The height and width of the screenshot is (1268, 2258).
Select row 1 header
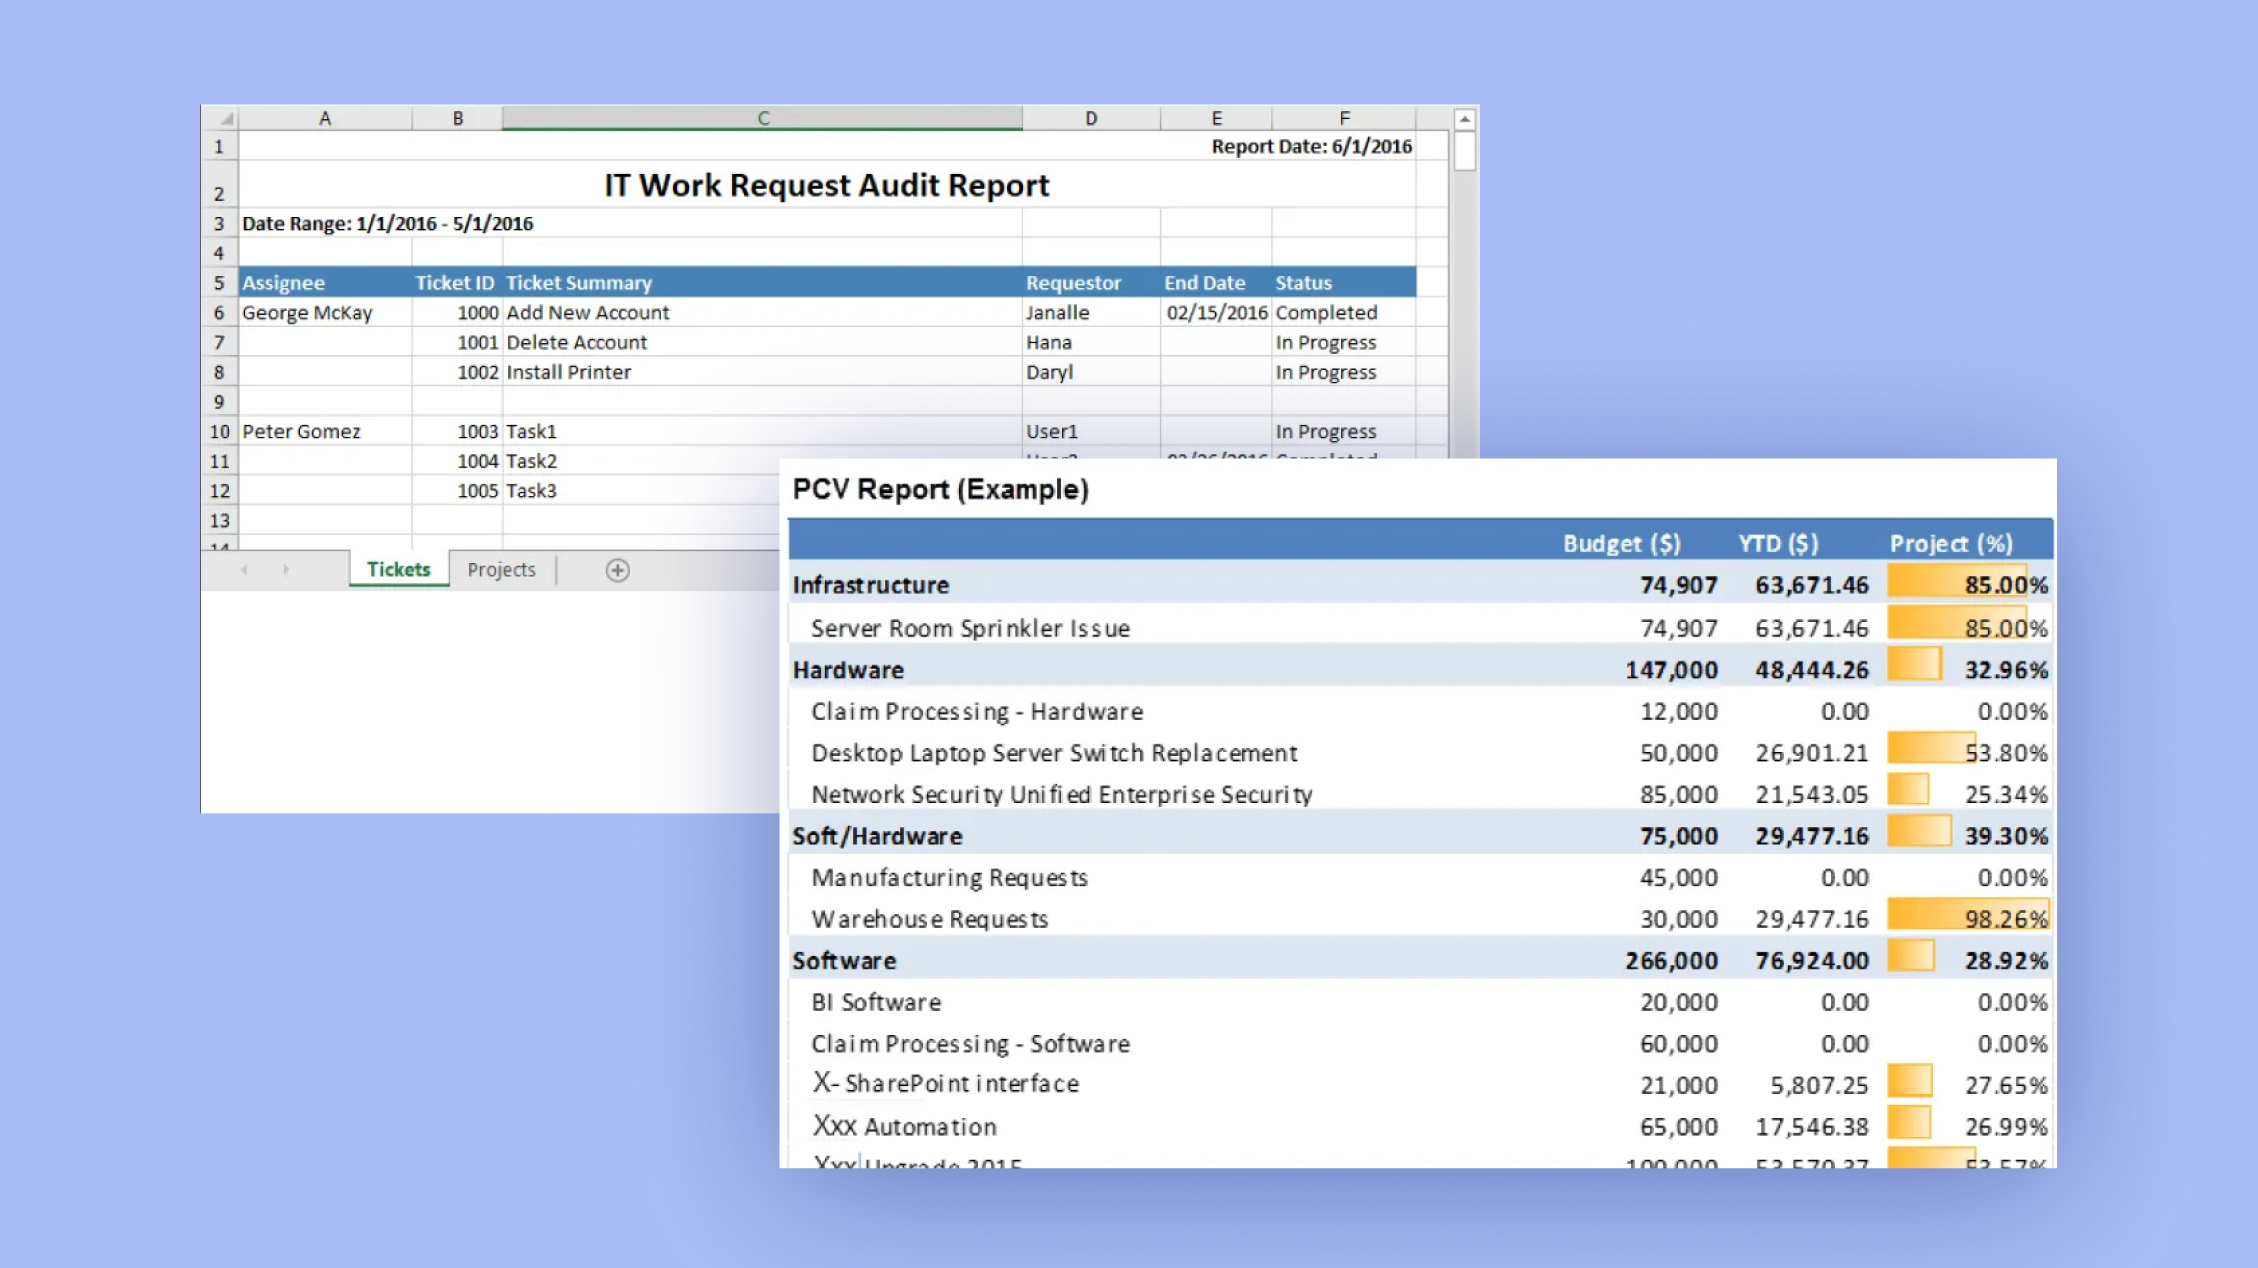(218, 145)
